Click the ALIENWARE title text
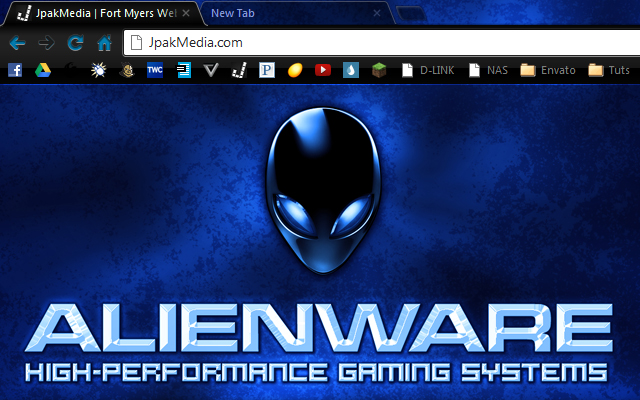The width and height of the screenshot is (640, 400). (319, 327)
